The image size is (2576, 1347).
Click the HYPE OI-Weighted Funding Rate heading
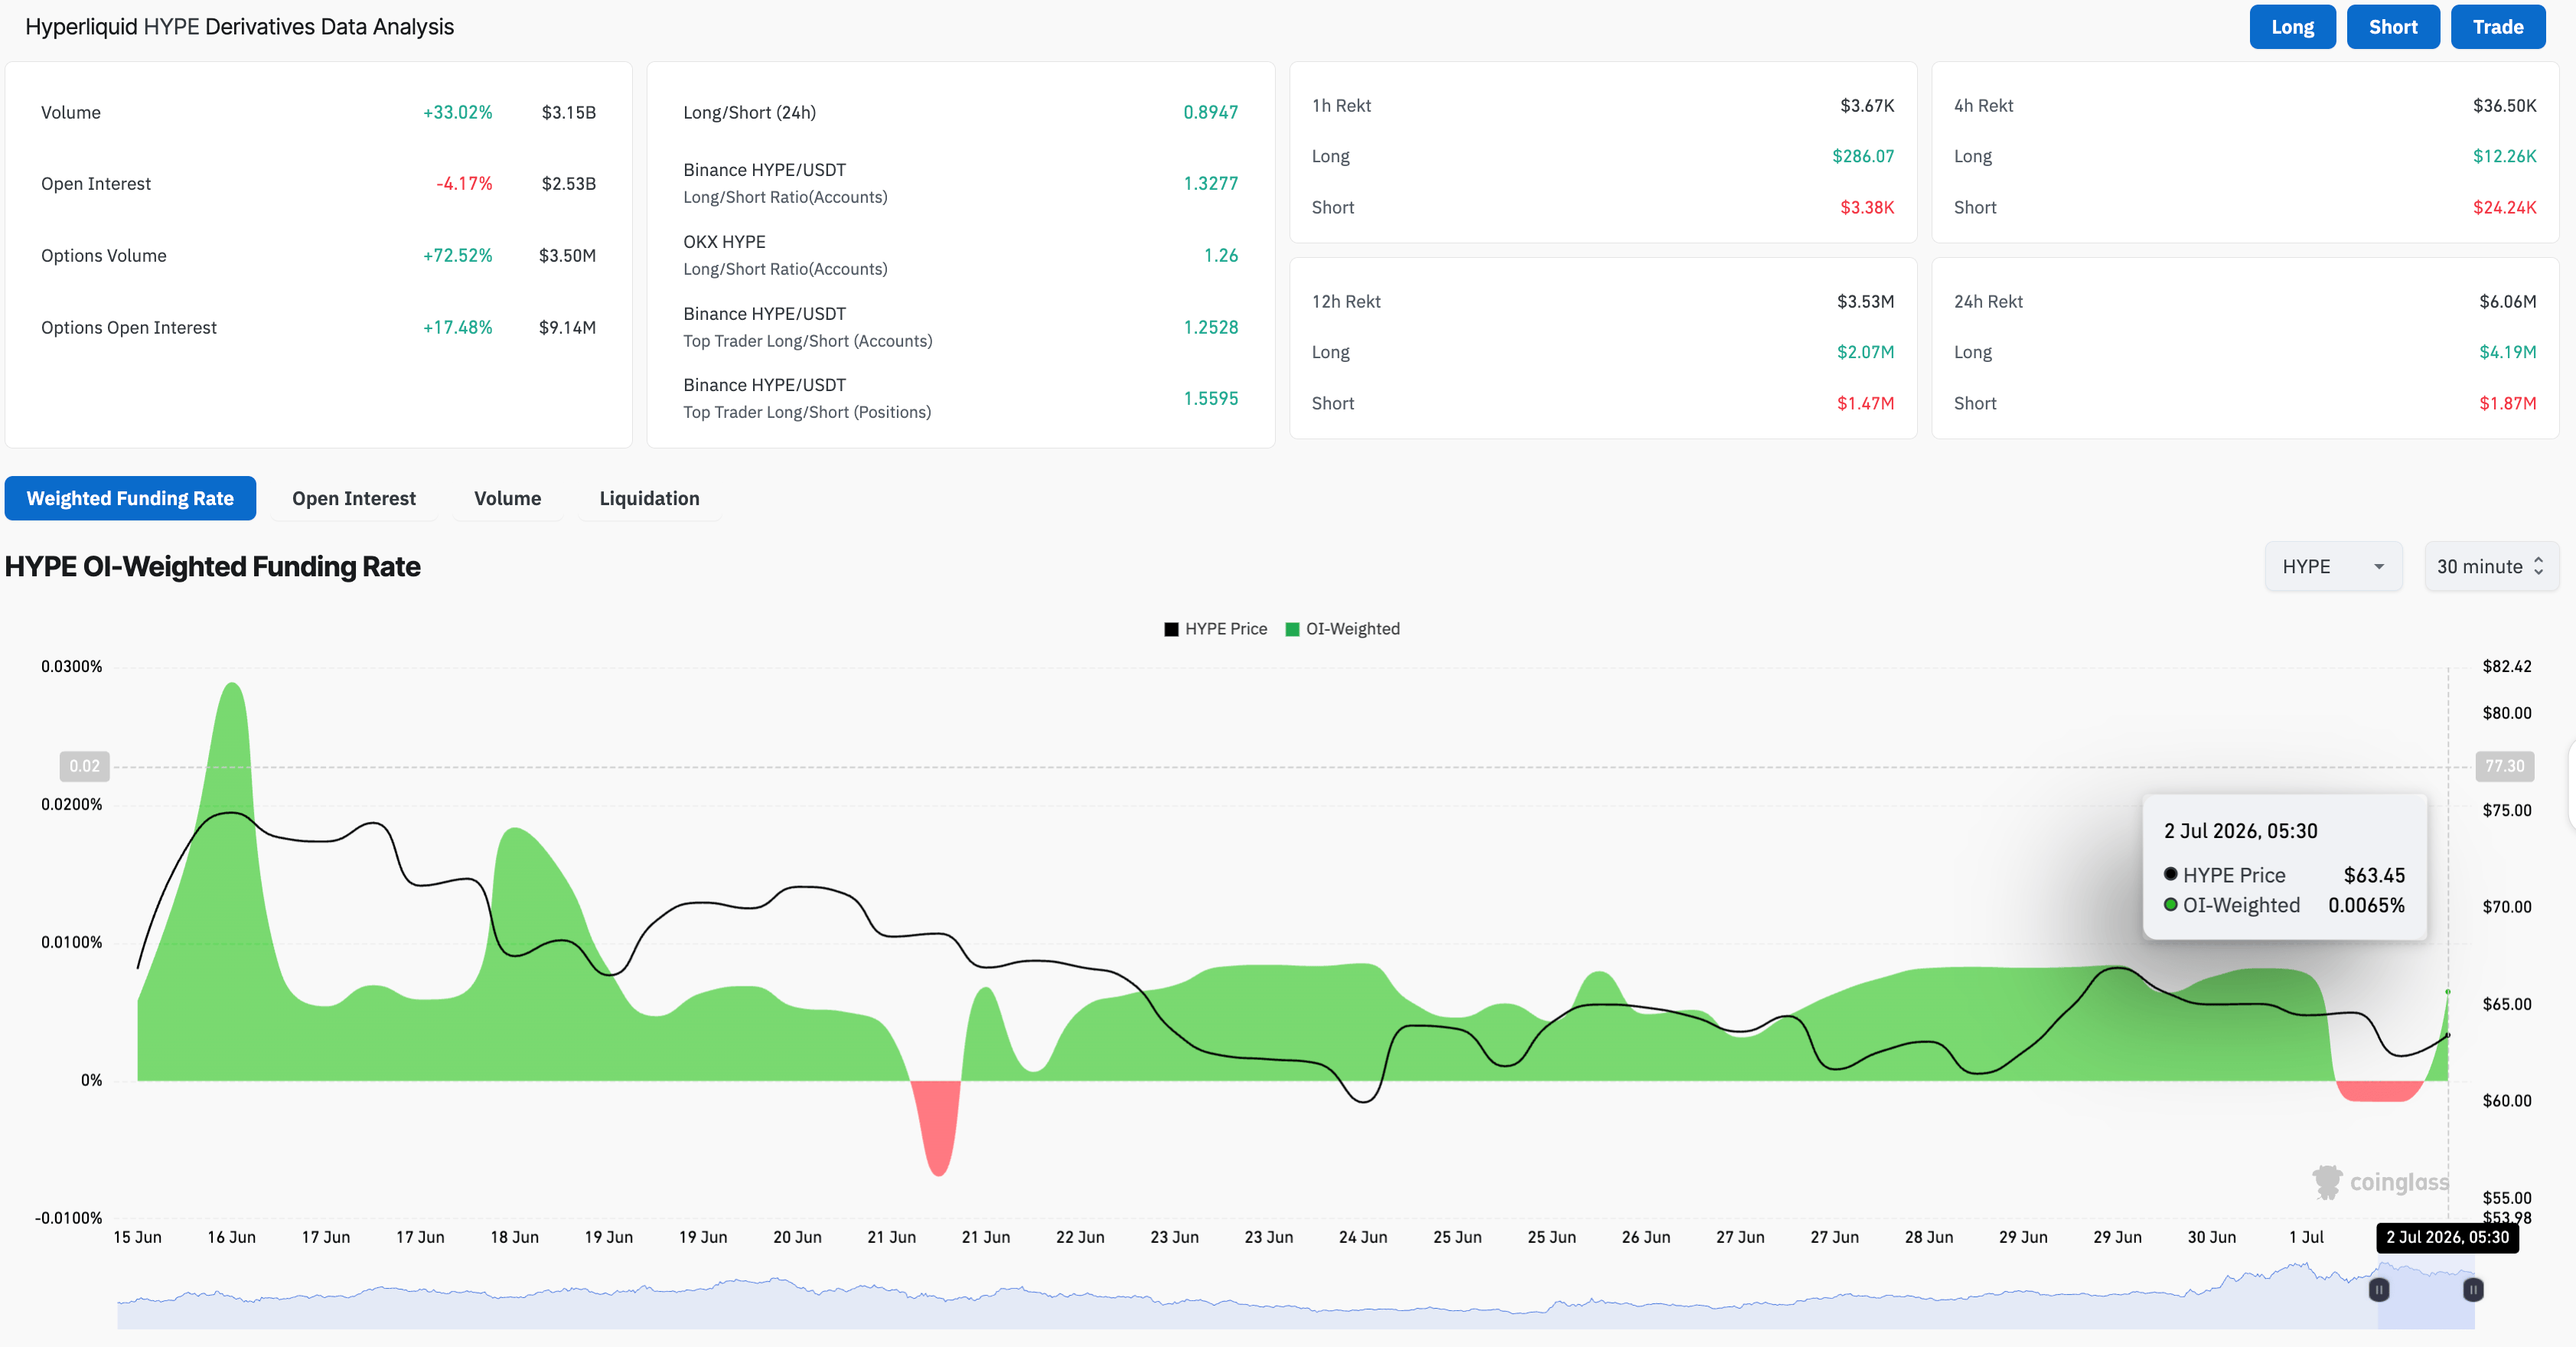(x=212, y=566)
